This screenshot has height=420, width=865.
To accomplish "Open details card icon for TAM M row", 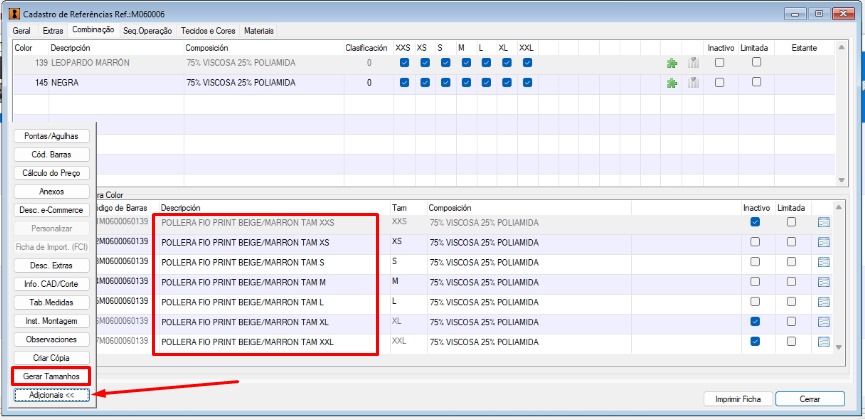I will tap(824, 282).
